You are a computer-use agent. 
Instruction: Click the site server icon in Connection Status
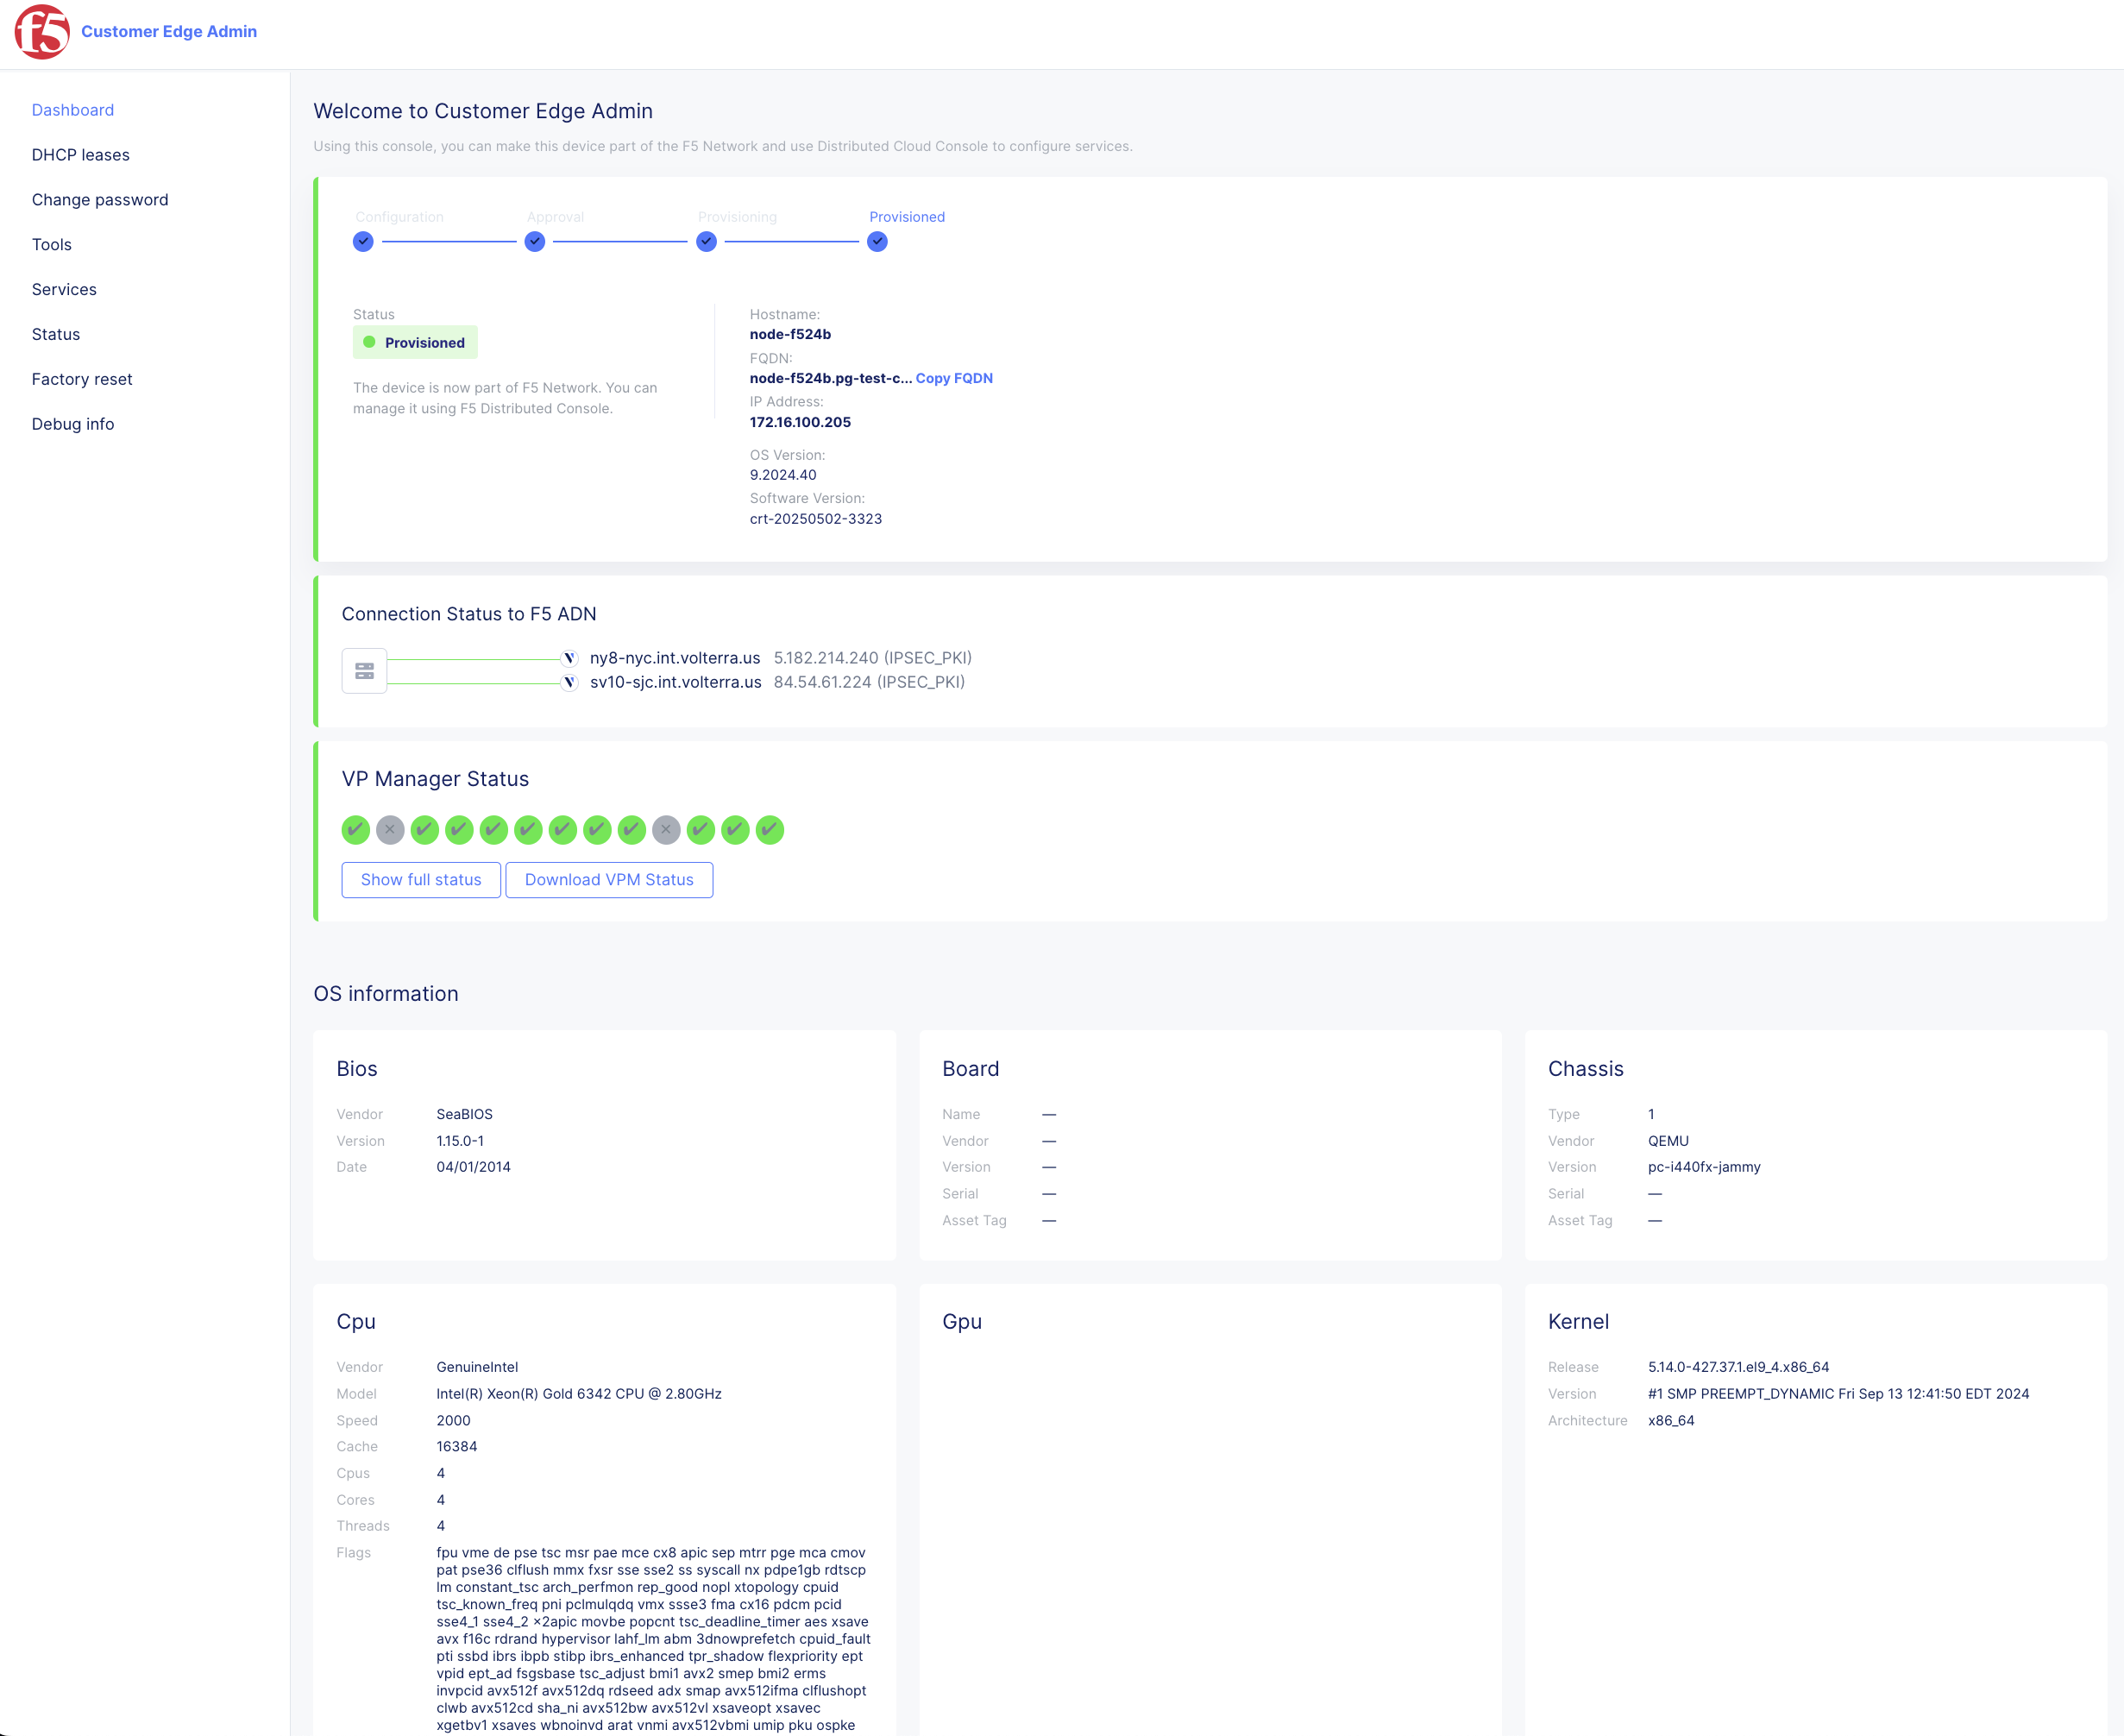[364, 671]
